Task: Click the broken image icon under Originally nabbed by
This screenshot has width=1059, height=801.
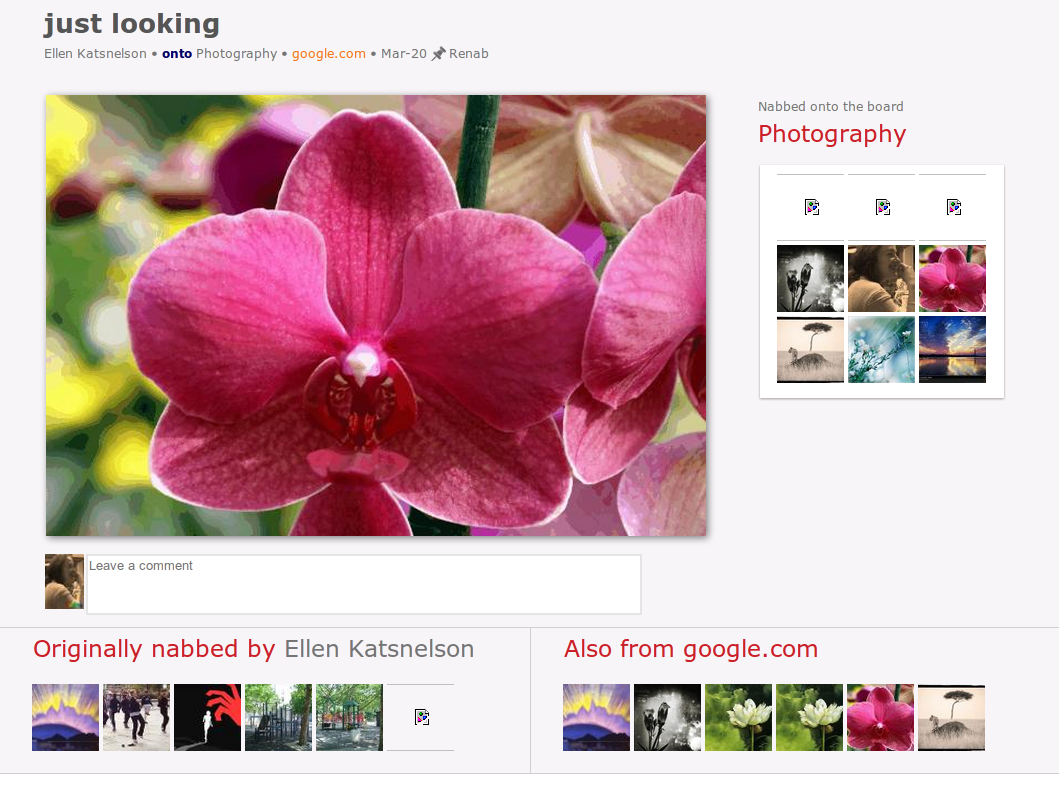Action: click(x=421, y=717)
